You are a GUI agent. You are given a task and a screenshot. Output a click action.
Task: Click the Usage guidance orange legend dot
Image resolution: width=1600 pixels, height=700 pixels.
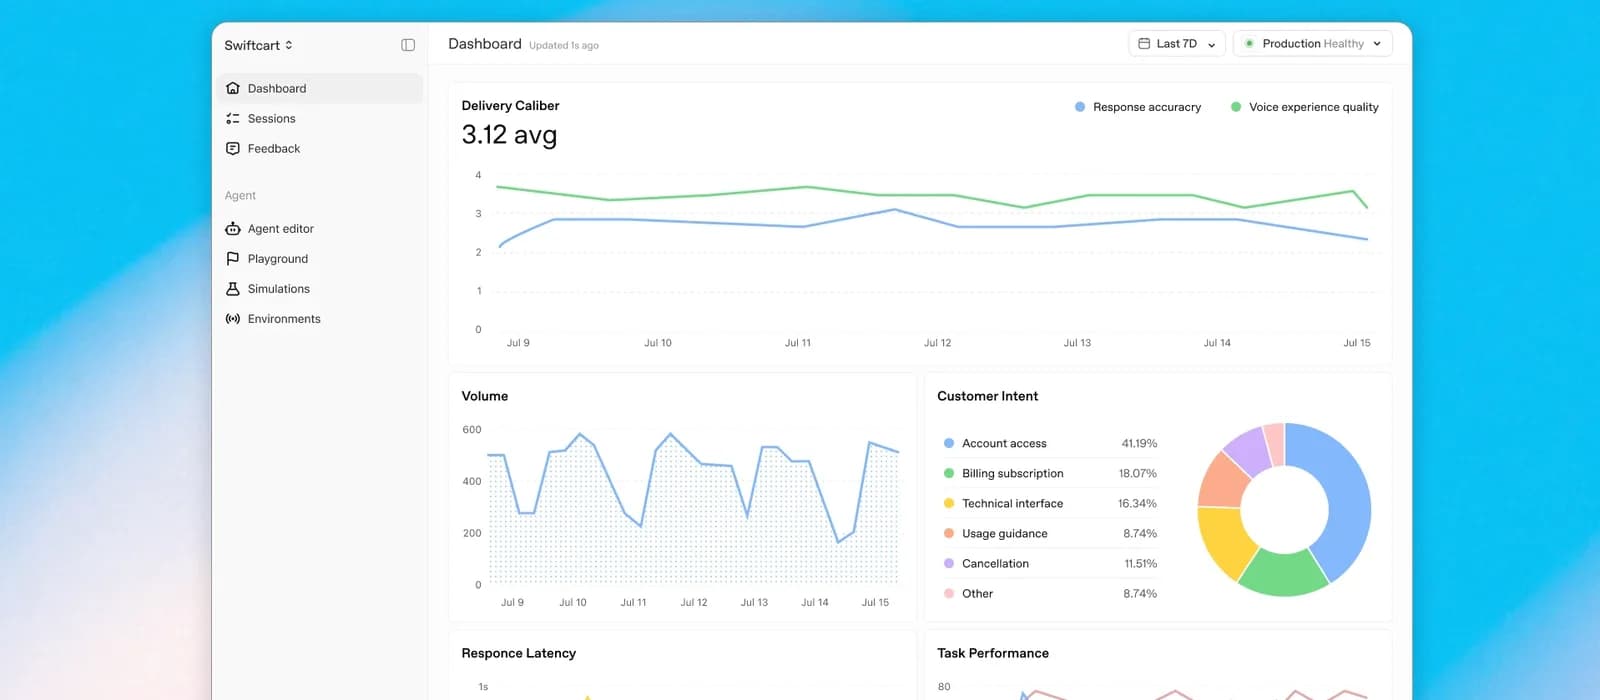(949, 533)
